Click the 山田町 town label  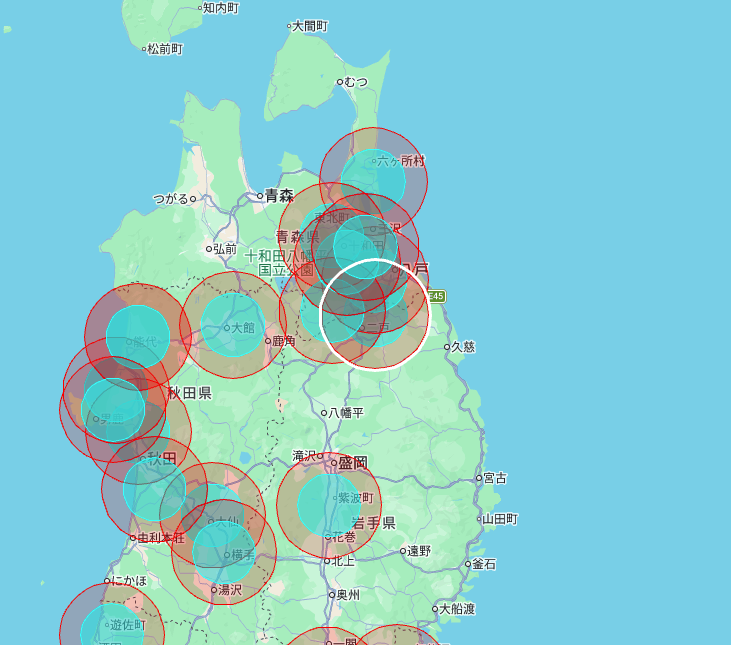500,519
